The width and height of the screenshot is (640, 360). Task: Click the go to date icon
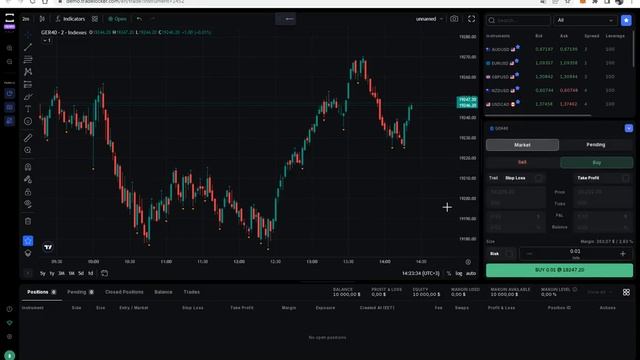click(104, 273)
